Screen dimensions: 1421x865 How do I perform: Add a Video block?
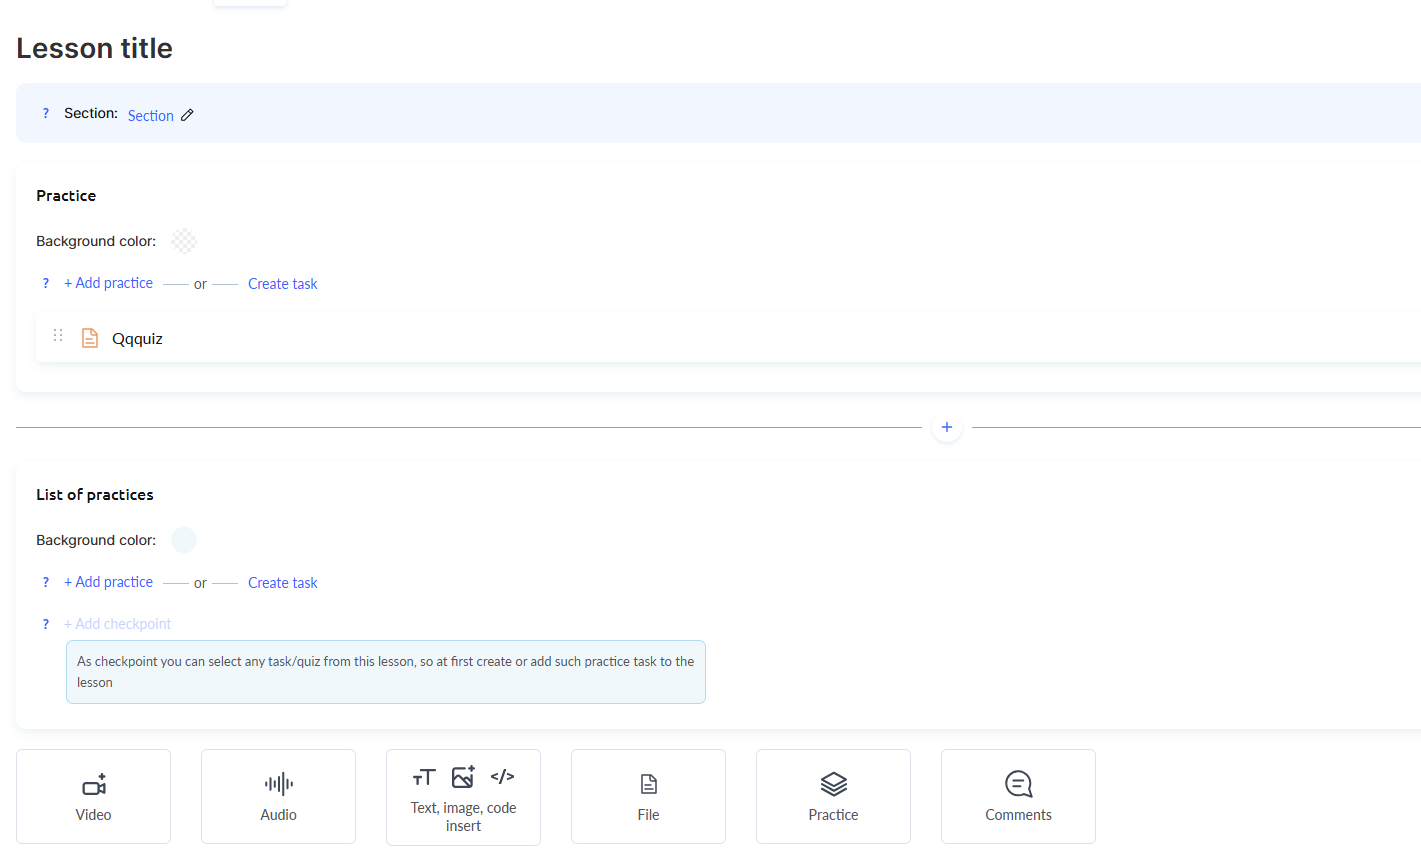93,796
